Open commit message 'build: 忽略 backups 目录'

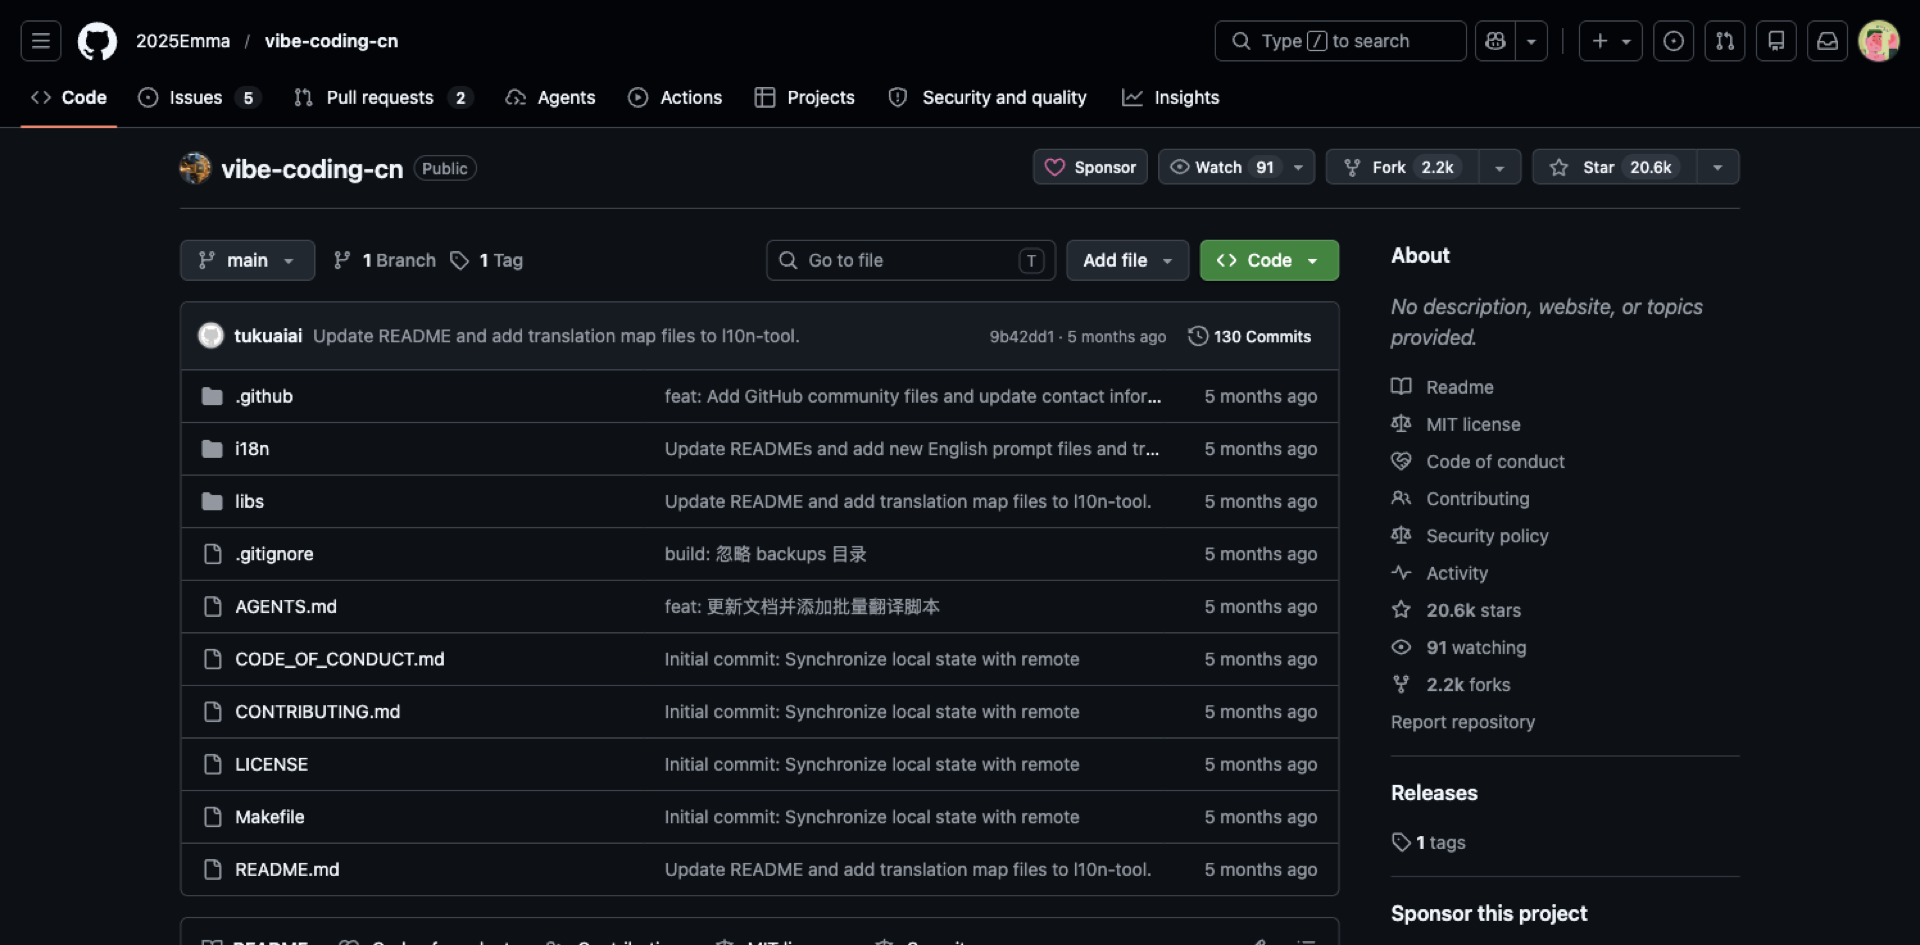(x=765, y=554)
